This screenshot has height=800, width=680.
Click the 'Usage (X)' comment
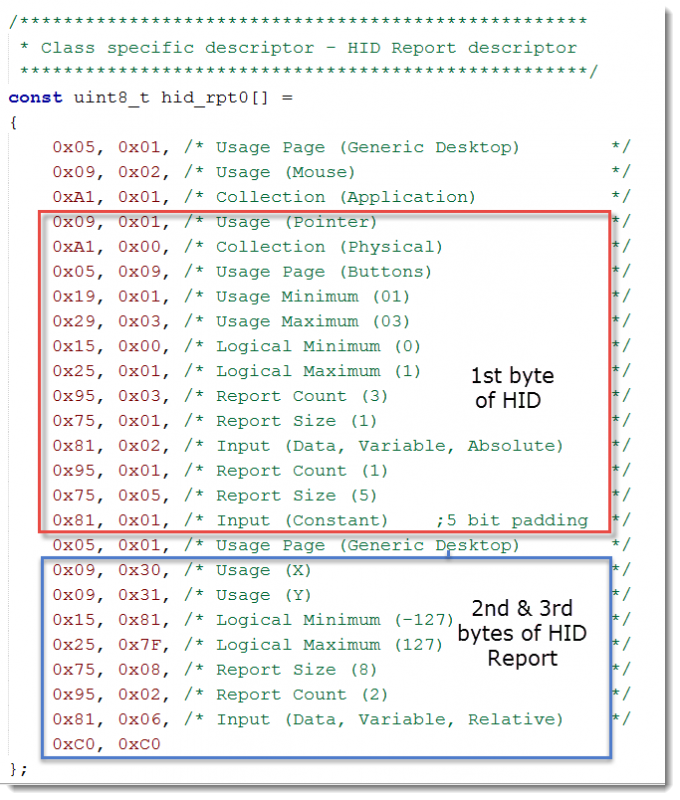(x=263, y=570)
